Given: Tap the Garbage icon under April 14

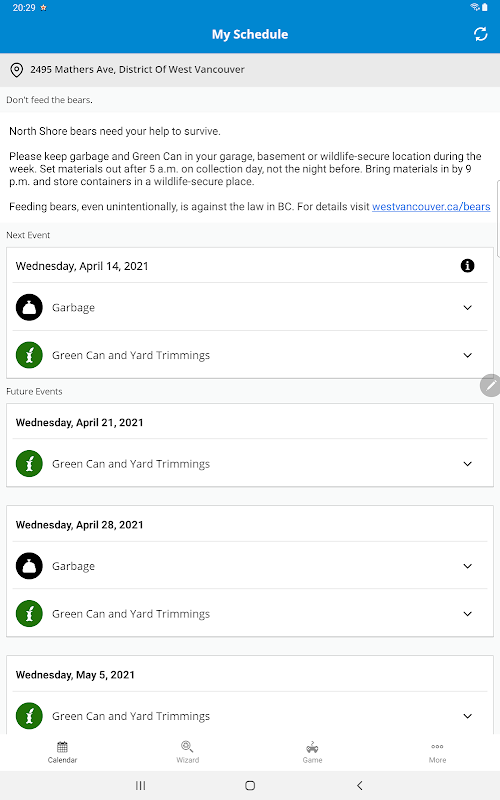Looking at the screenshot, I should click(x=29, y=307).
